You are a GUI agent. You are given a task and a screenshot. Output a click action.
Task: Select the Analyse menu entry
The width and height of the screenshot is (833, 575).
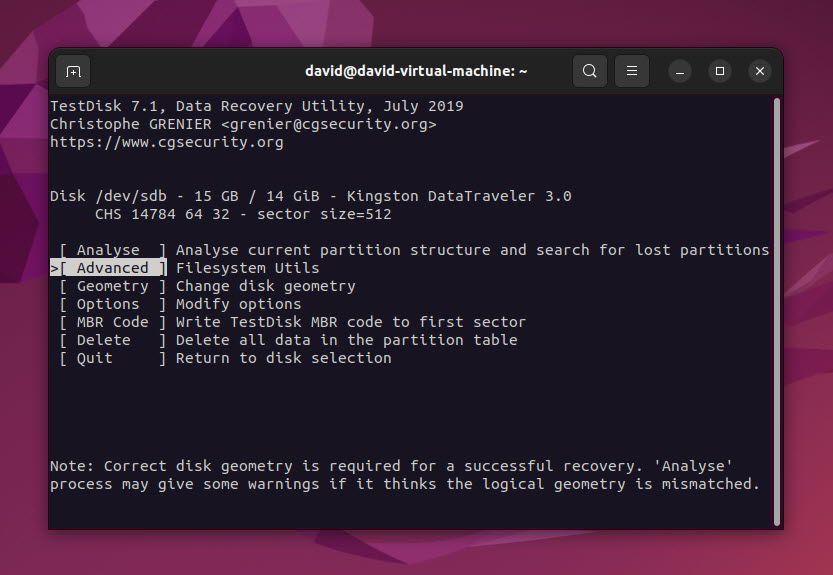113,250
